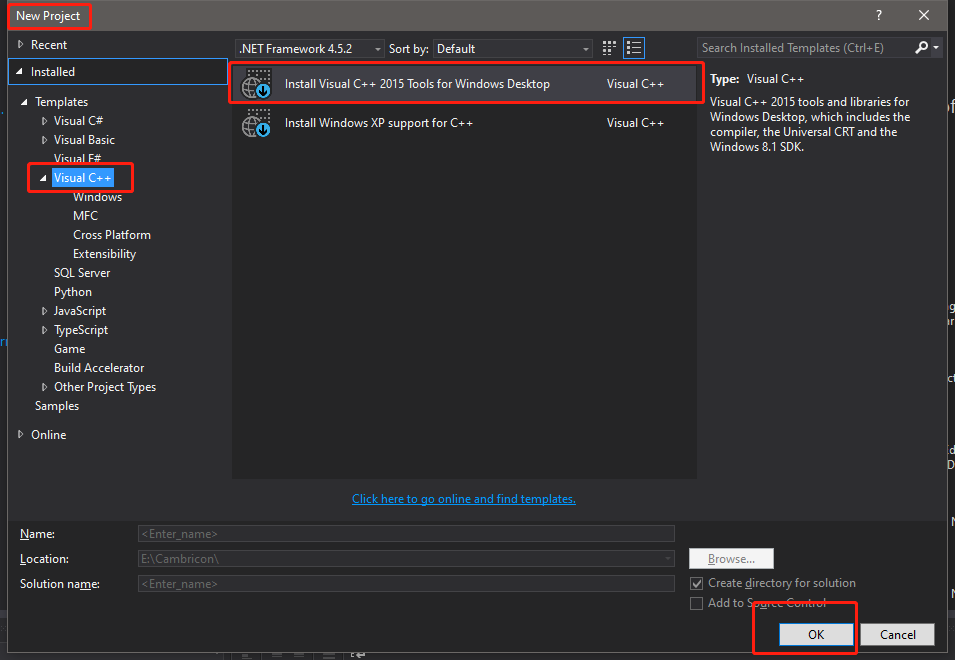Collapse the Templates node
The image size is (955, 660).
pyautogui.click(x=24, y=102)
